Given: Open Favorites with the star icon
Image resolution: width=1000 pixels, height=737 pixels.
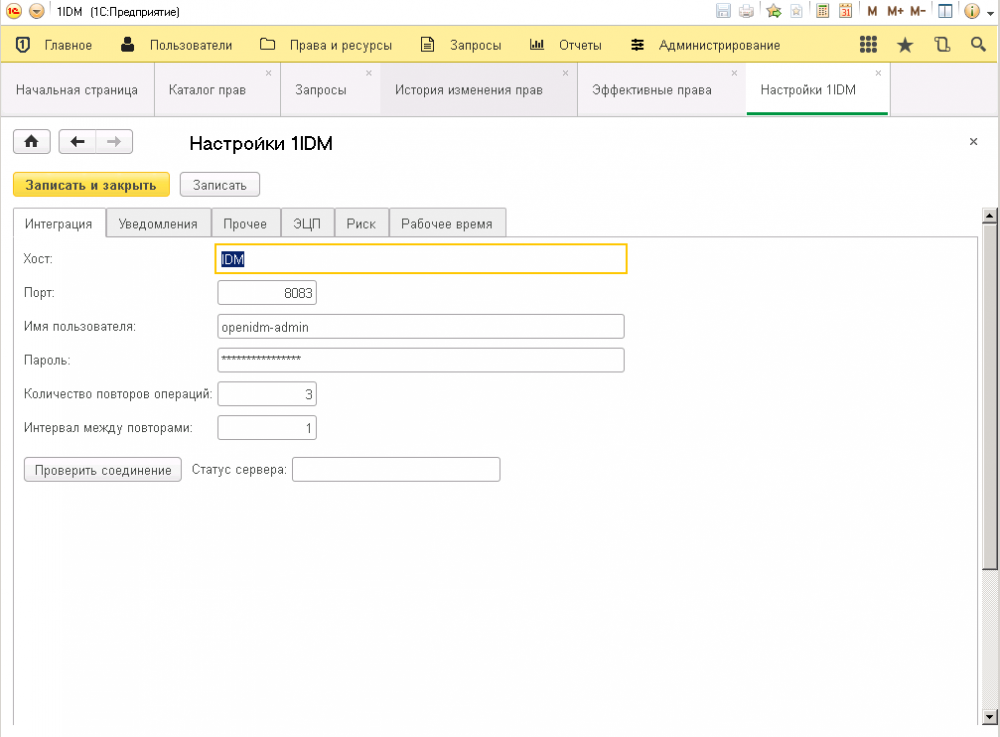Looking at the screenshot, I should pyautogui.click(x=905, y=45).
